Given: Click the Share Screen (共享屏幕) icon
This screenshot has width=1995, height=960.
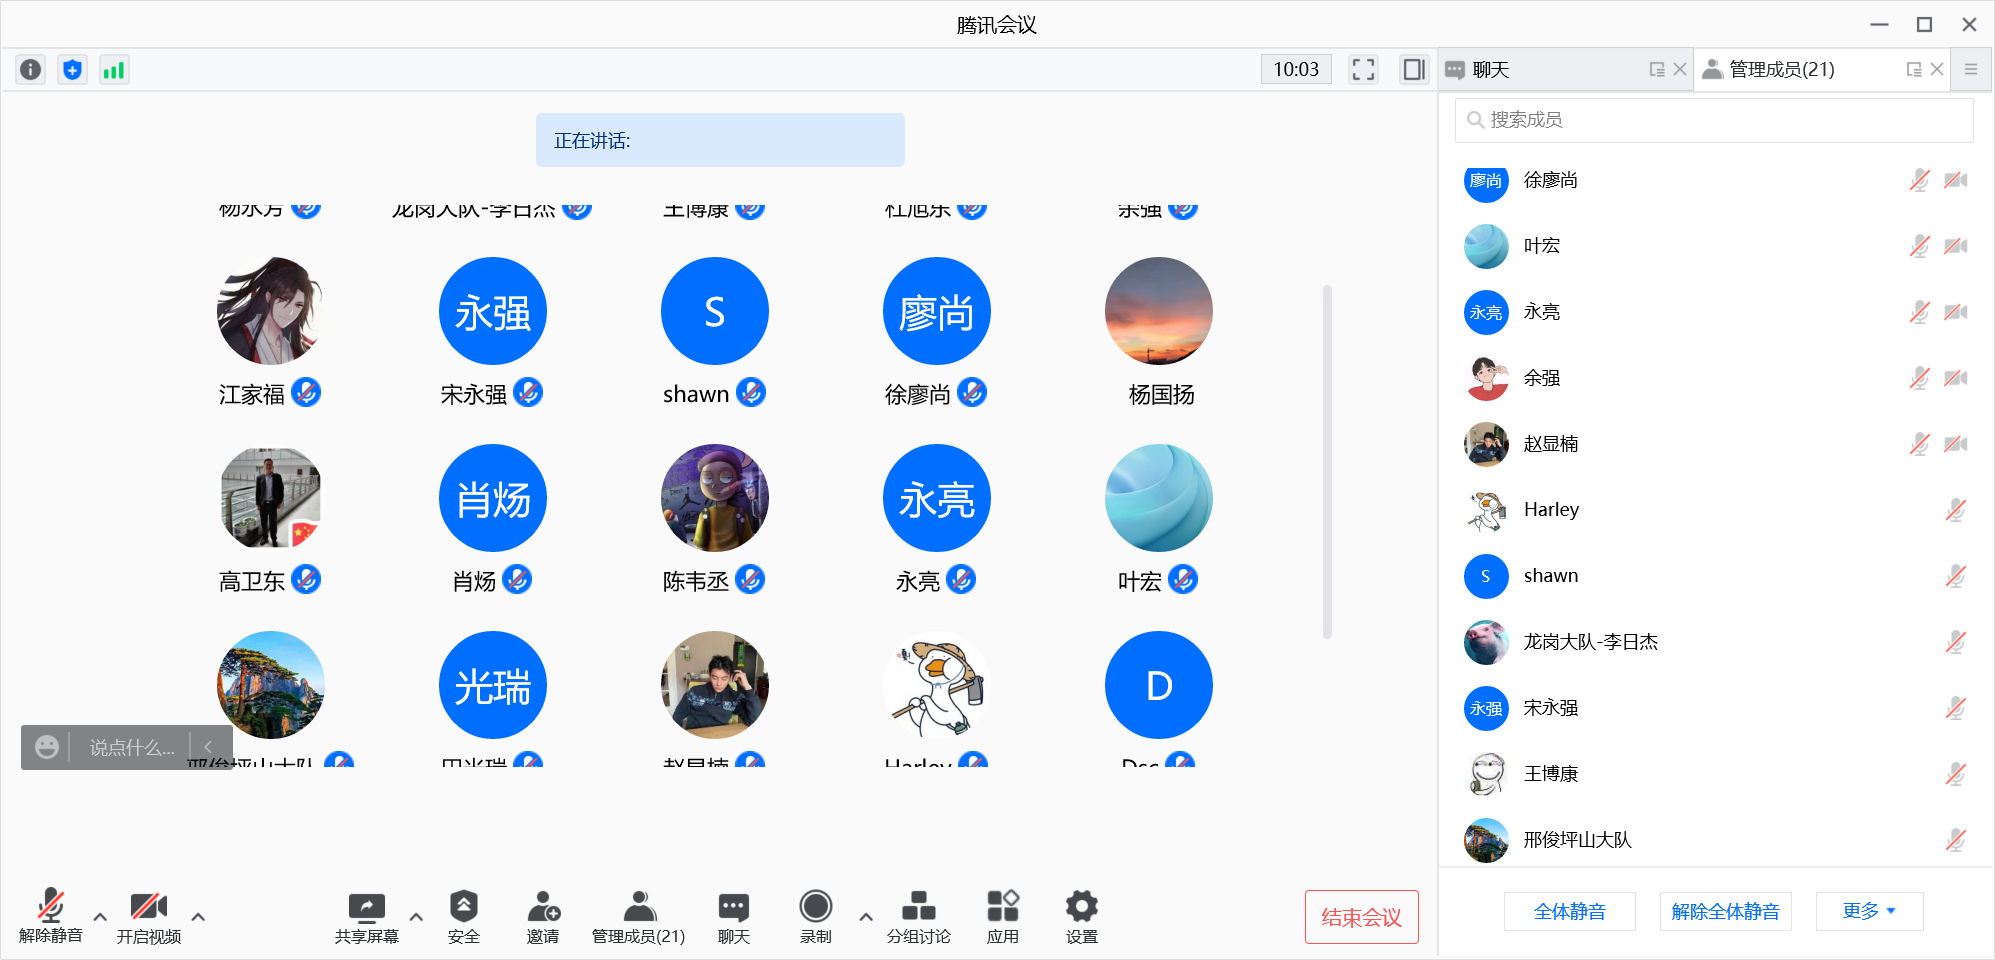Looking at the screenshot, I should [366, 908].
